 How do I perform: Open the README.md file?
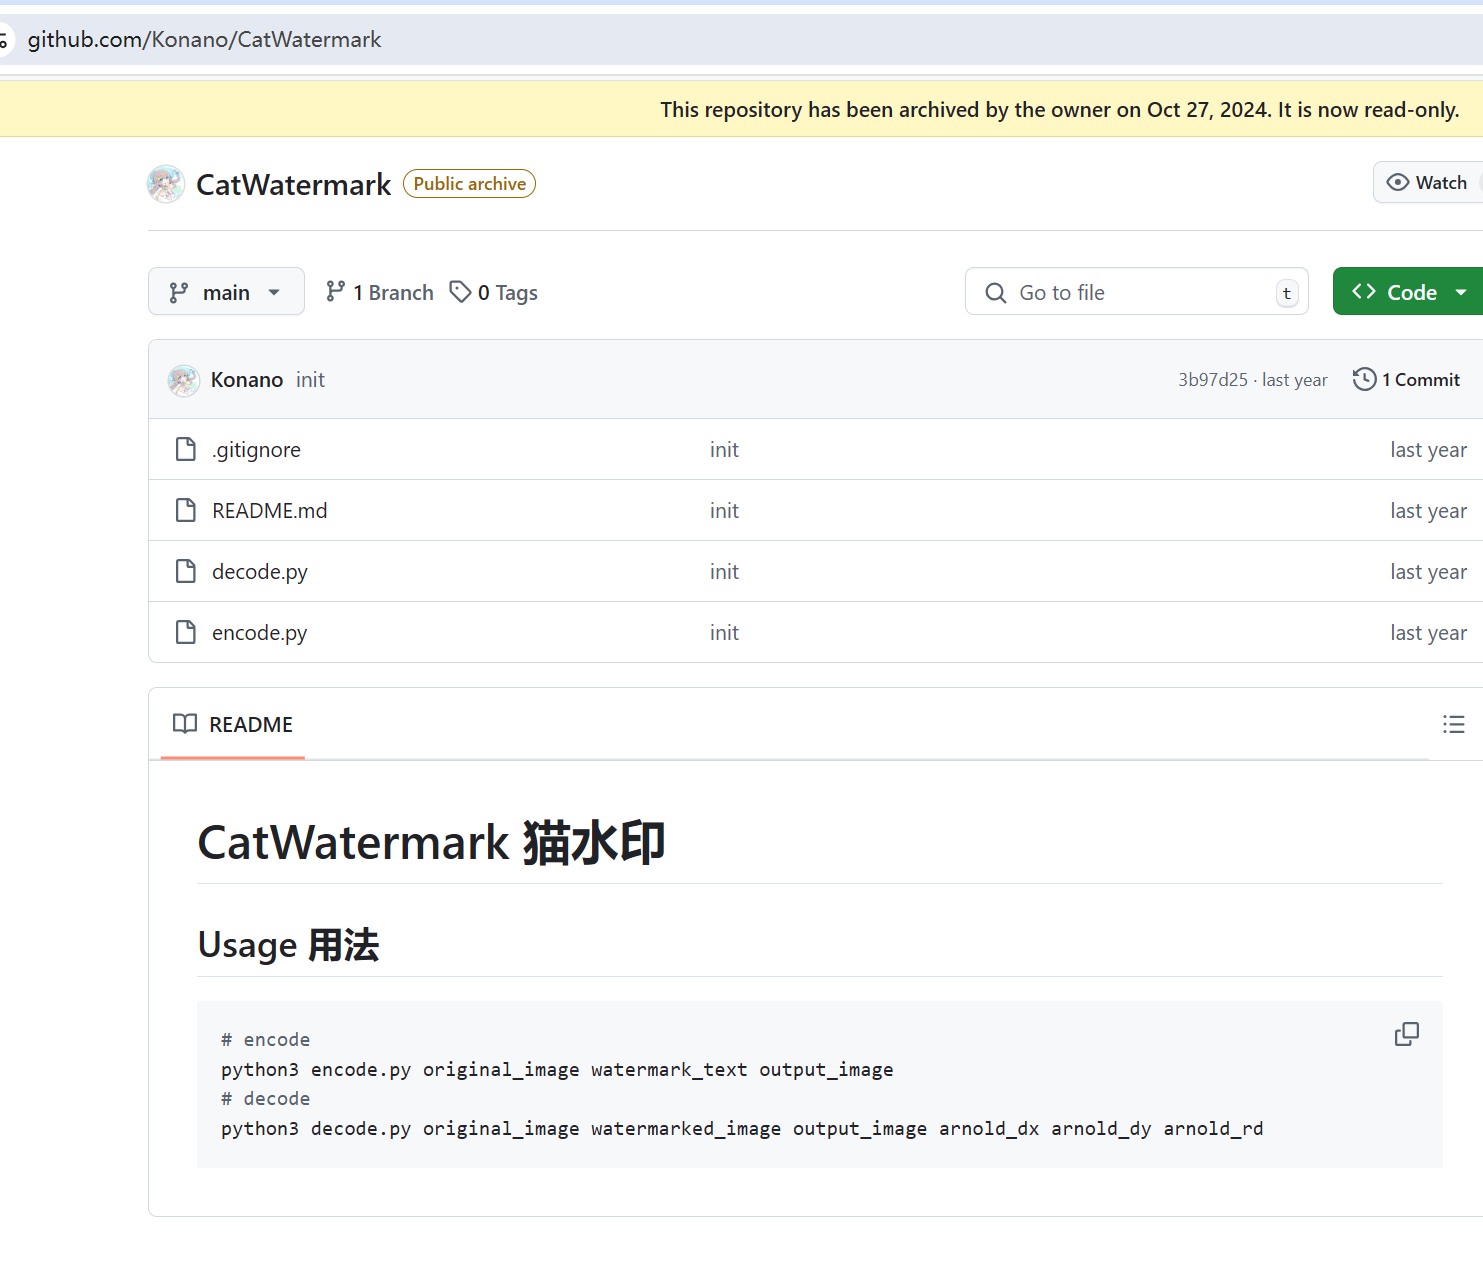click(x=270, y=511)
